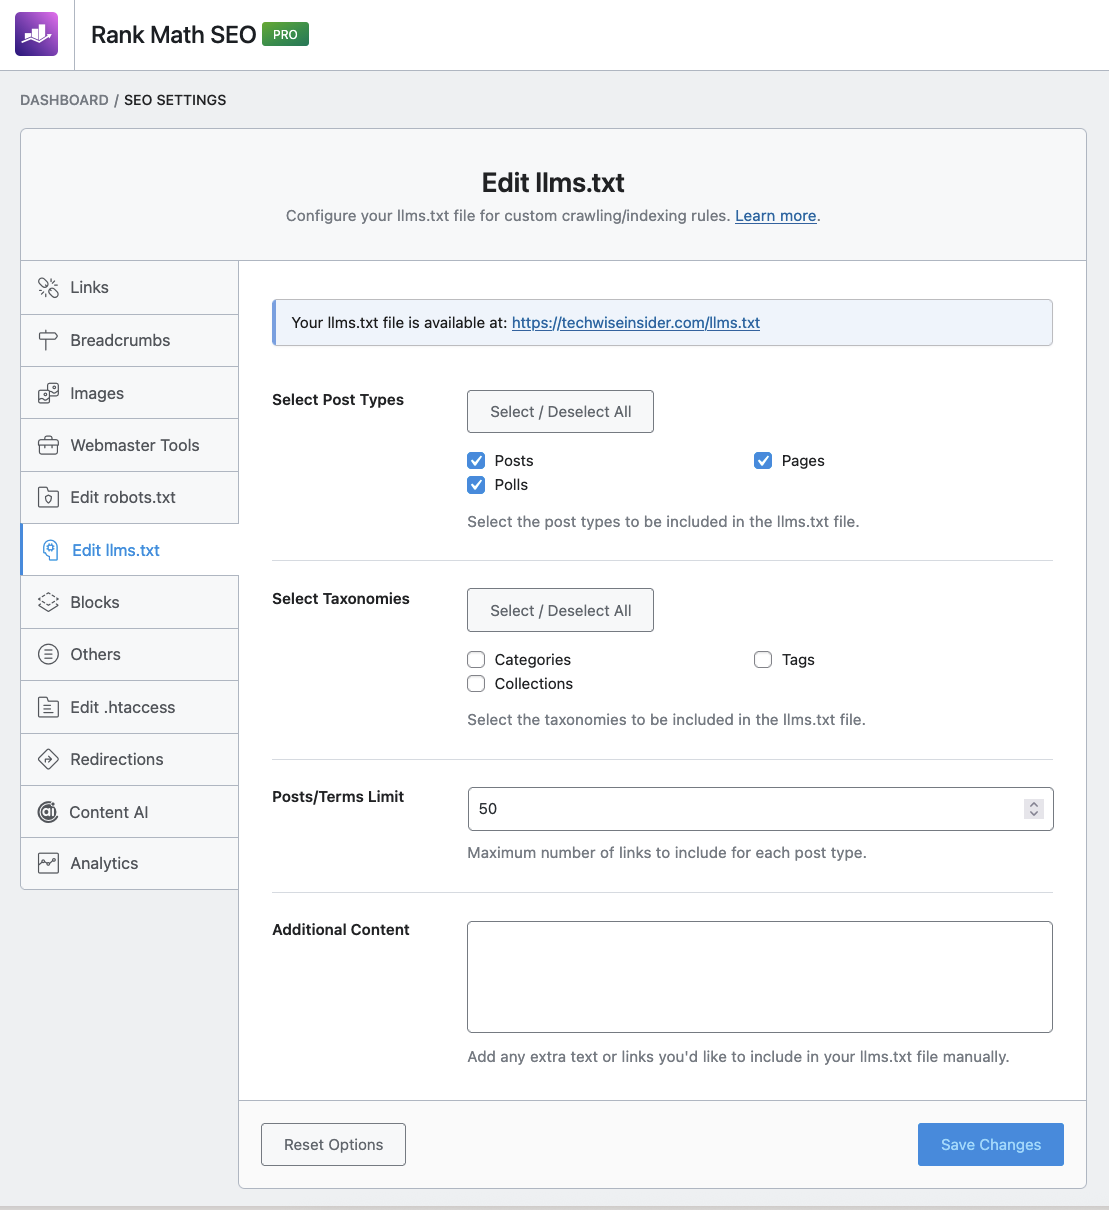
Task: Click the Blocks icon in sidebar
Action: 48,602
